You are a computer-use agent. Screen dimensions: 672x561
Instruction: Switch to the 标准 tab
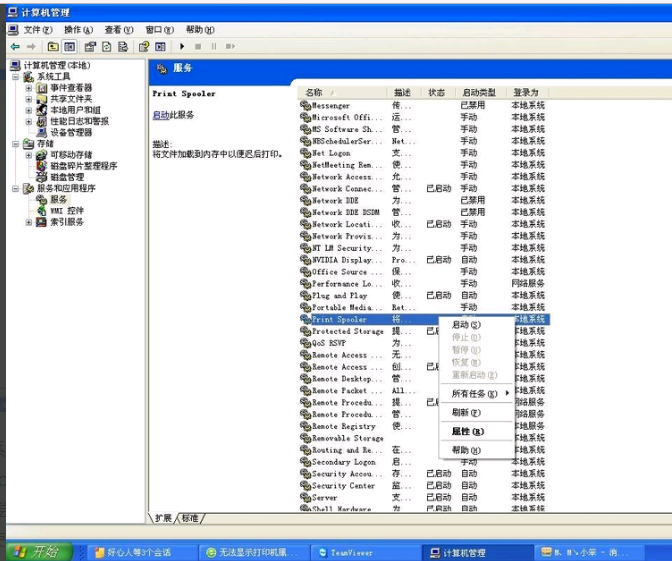(x=190, y=518)
